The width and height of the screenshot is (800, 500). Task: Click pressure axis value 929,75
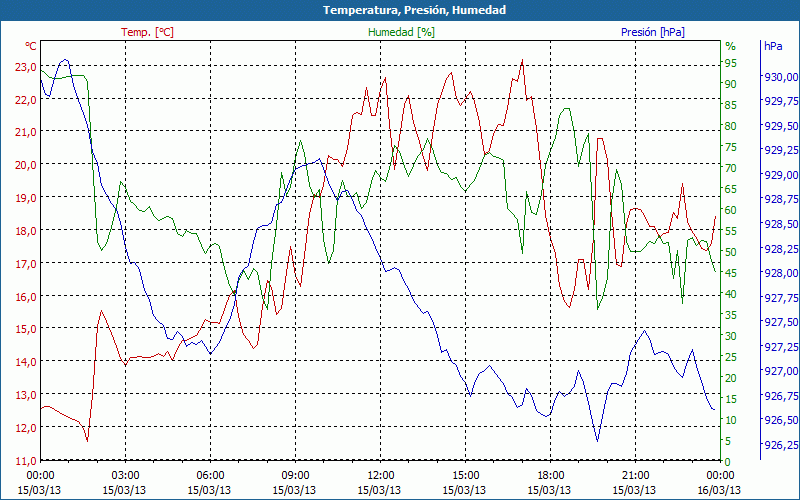point(780,102)
